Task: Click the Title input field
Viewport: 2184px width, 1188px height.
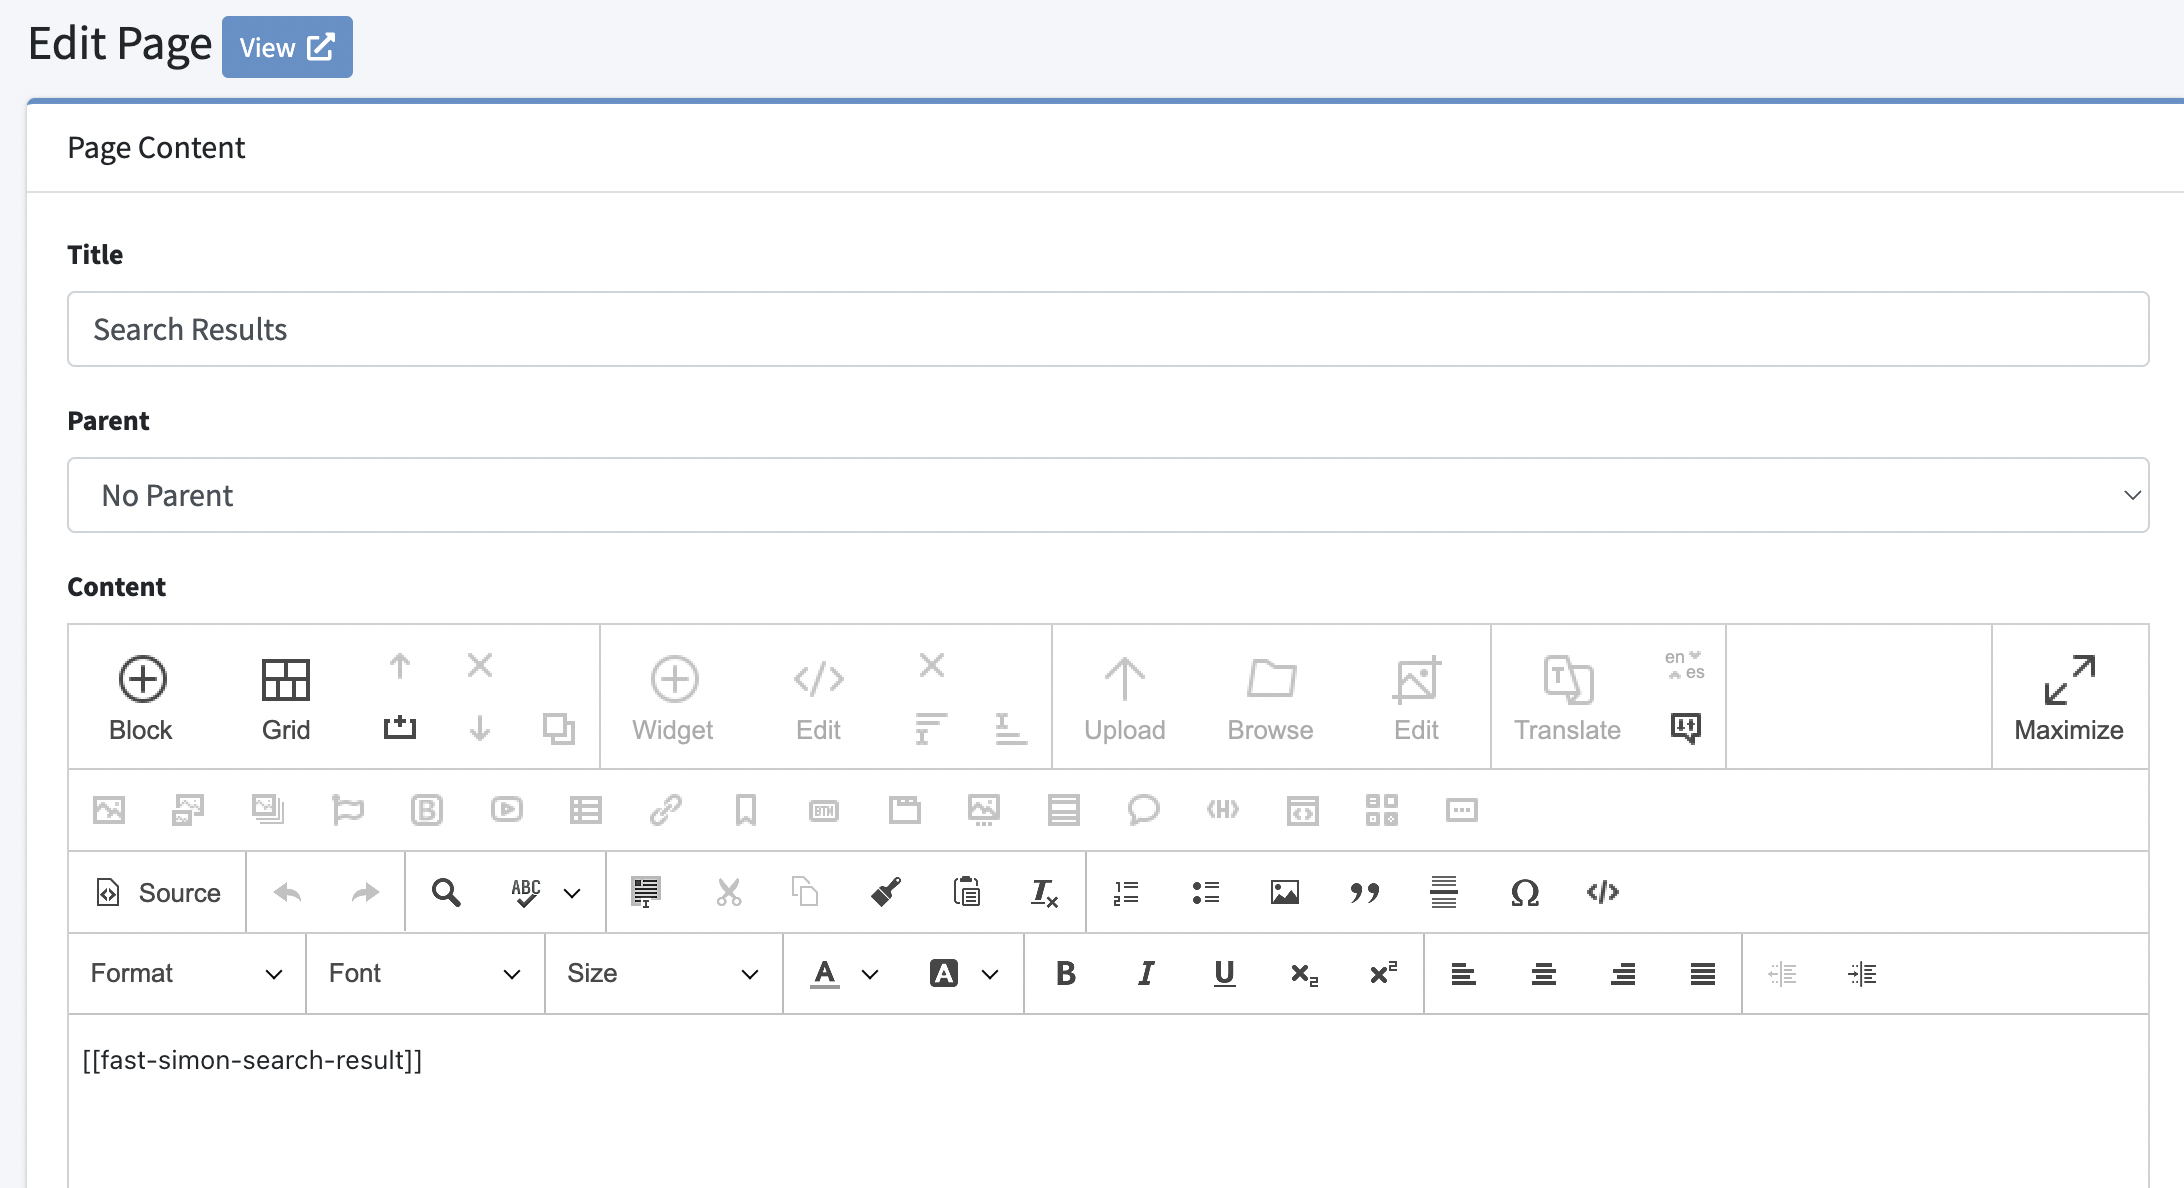Action: (x=1108, y=329)
